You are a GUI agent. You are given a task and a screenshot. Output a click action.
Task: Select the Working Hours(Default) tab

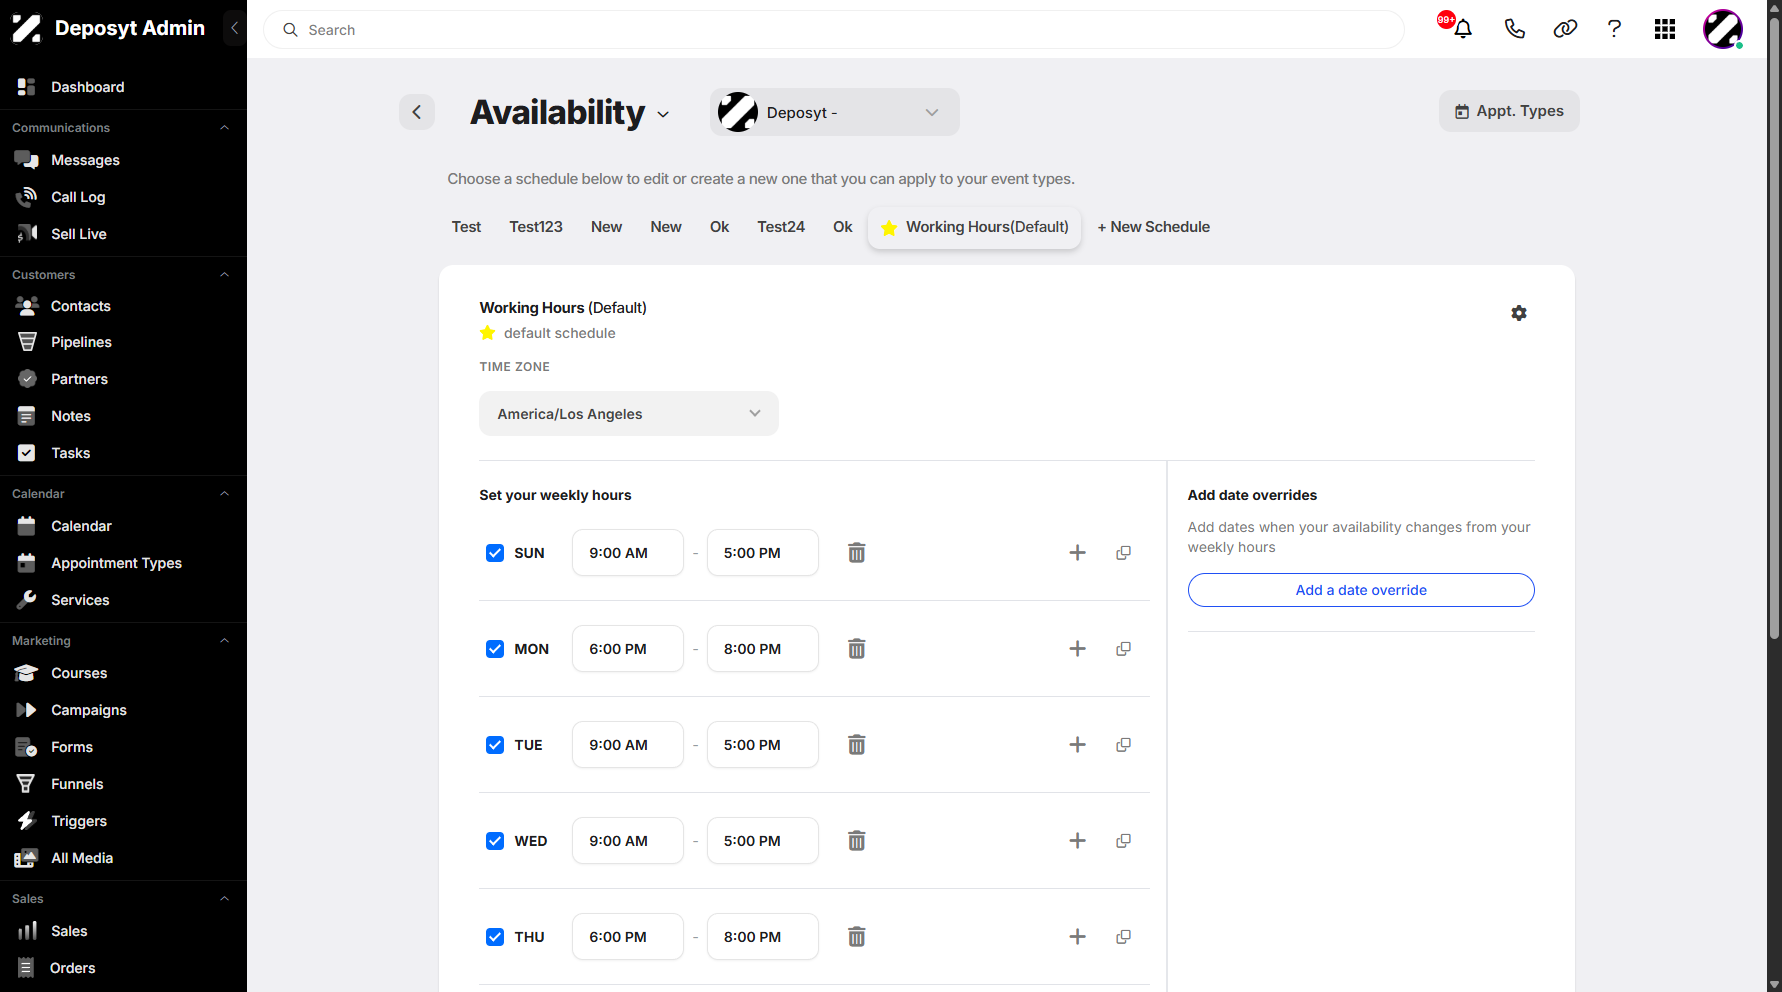[975, 228]
